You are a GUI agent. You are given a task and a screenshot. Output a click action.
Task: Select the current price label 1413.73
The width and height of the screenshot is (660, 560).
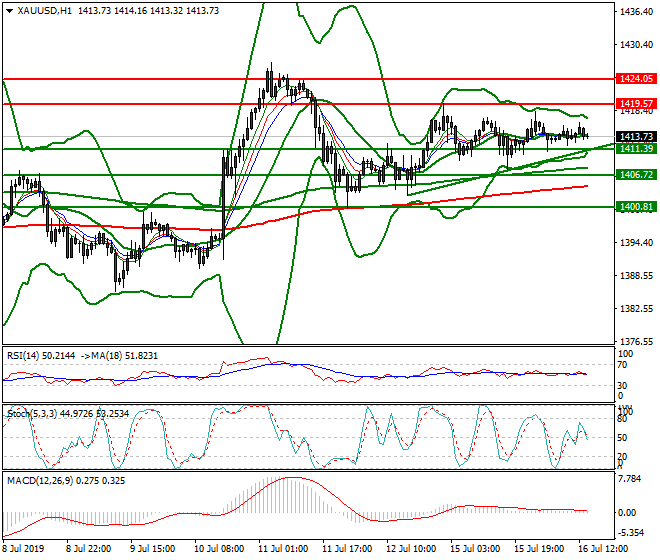click(636, 136)
